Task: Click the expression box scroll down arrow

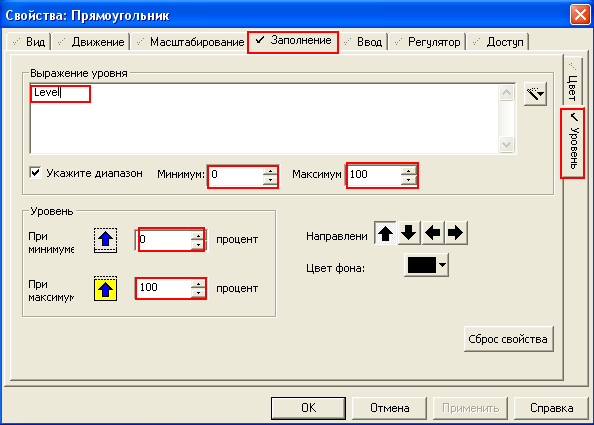Action: point(506,144)
